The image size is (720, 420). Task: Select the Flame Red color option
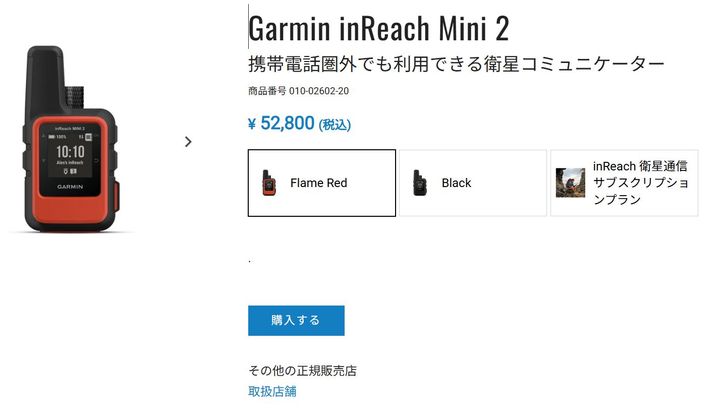(321, 183)
